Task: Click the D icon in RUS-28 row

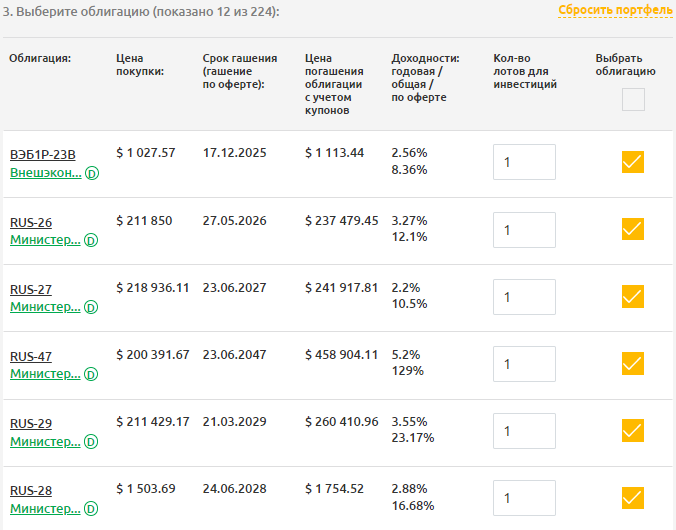Action: (91, 508)
